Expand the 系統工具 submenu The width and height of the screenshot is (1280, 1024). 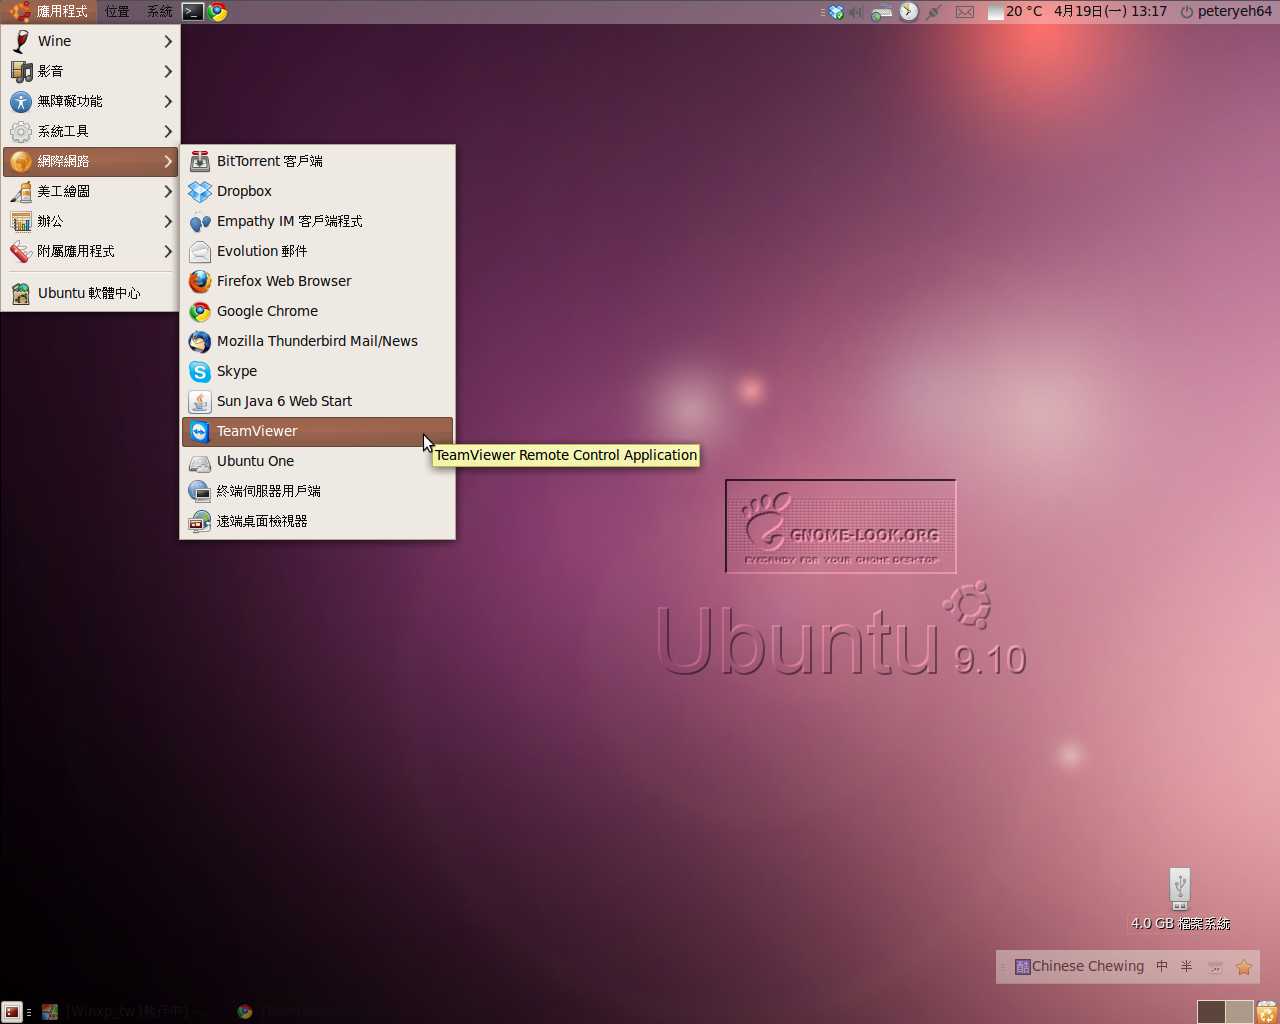(x=90, y=131)
